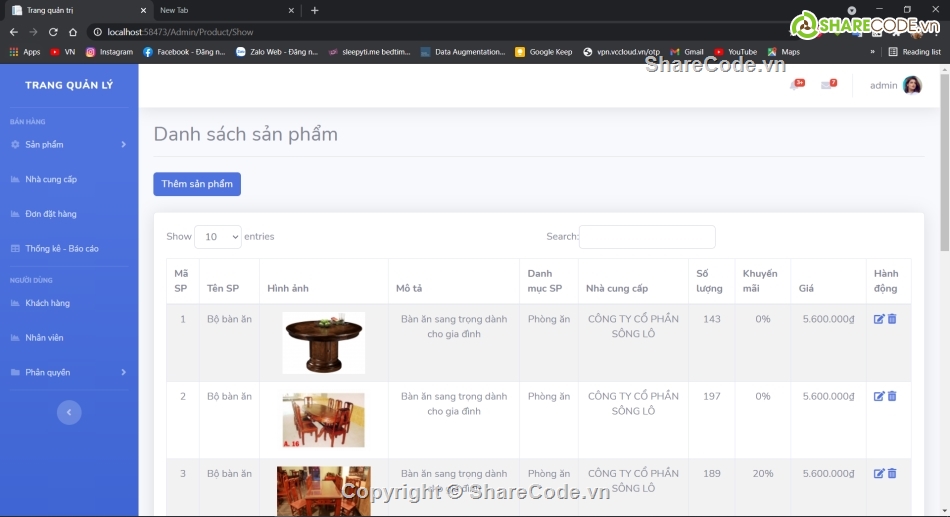Open Google Keep bookmark

pos(543,52)
